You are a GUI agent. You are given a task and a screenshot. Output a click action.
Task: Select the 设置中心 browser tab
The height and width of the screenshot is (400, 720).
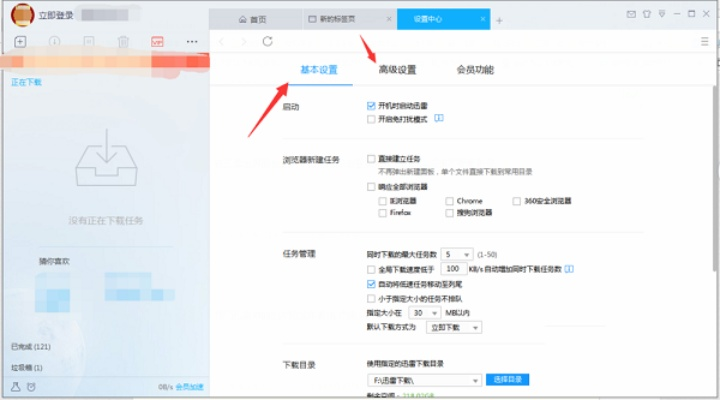(x=444, y=19)
